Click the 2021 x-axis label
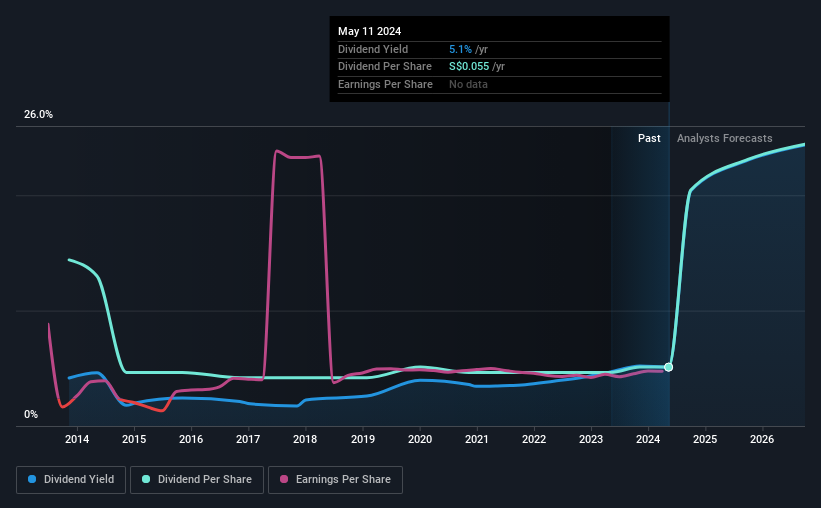 click(477, 439)
